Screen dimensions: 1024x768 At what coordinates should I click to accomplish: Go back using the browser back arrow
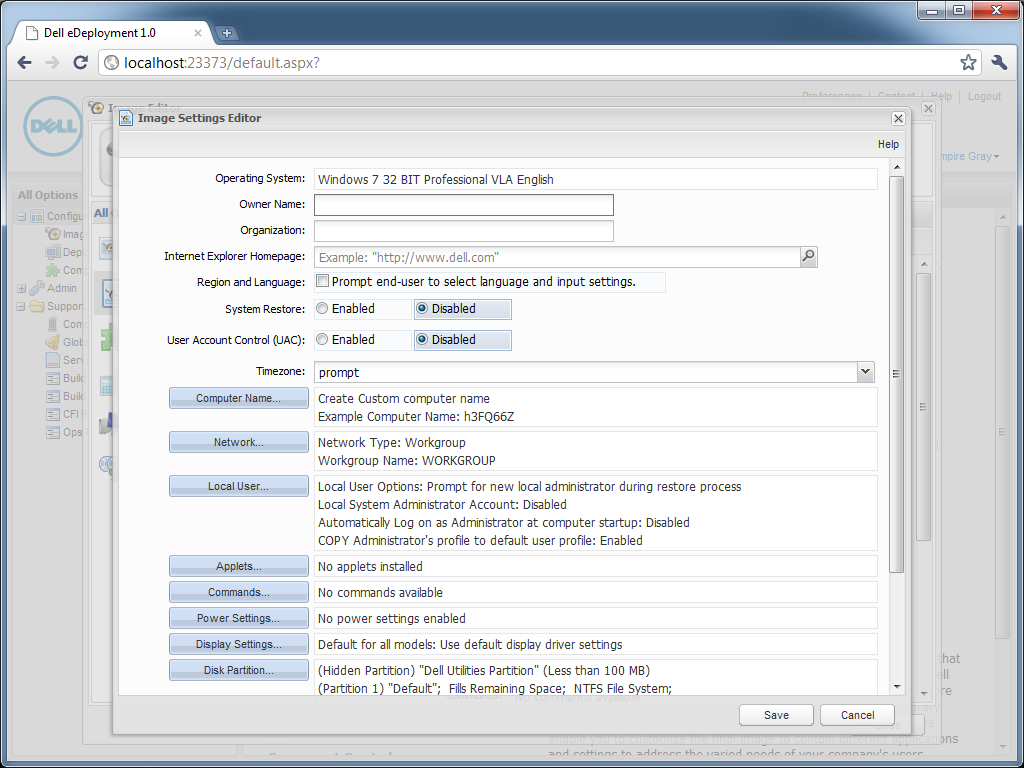point(25,63)
